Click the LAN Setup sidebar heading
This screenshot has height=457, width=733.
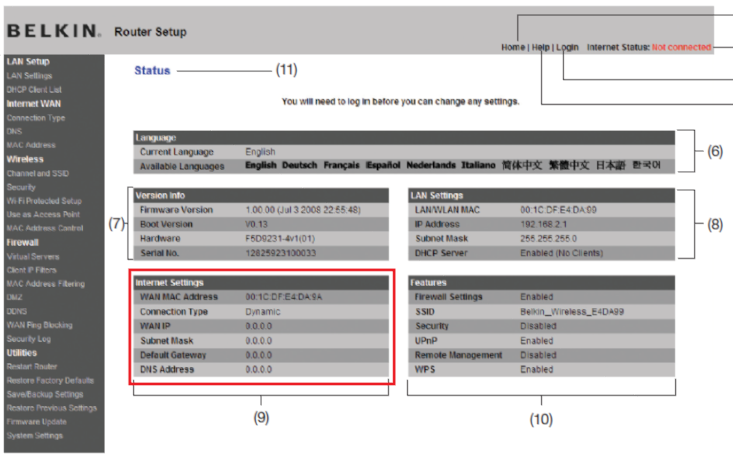[x=28, y=62]
